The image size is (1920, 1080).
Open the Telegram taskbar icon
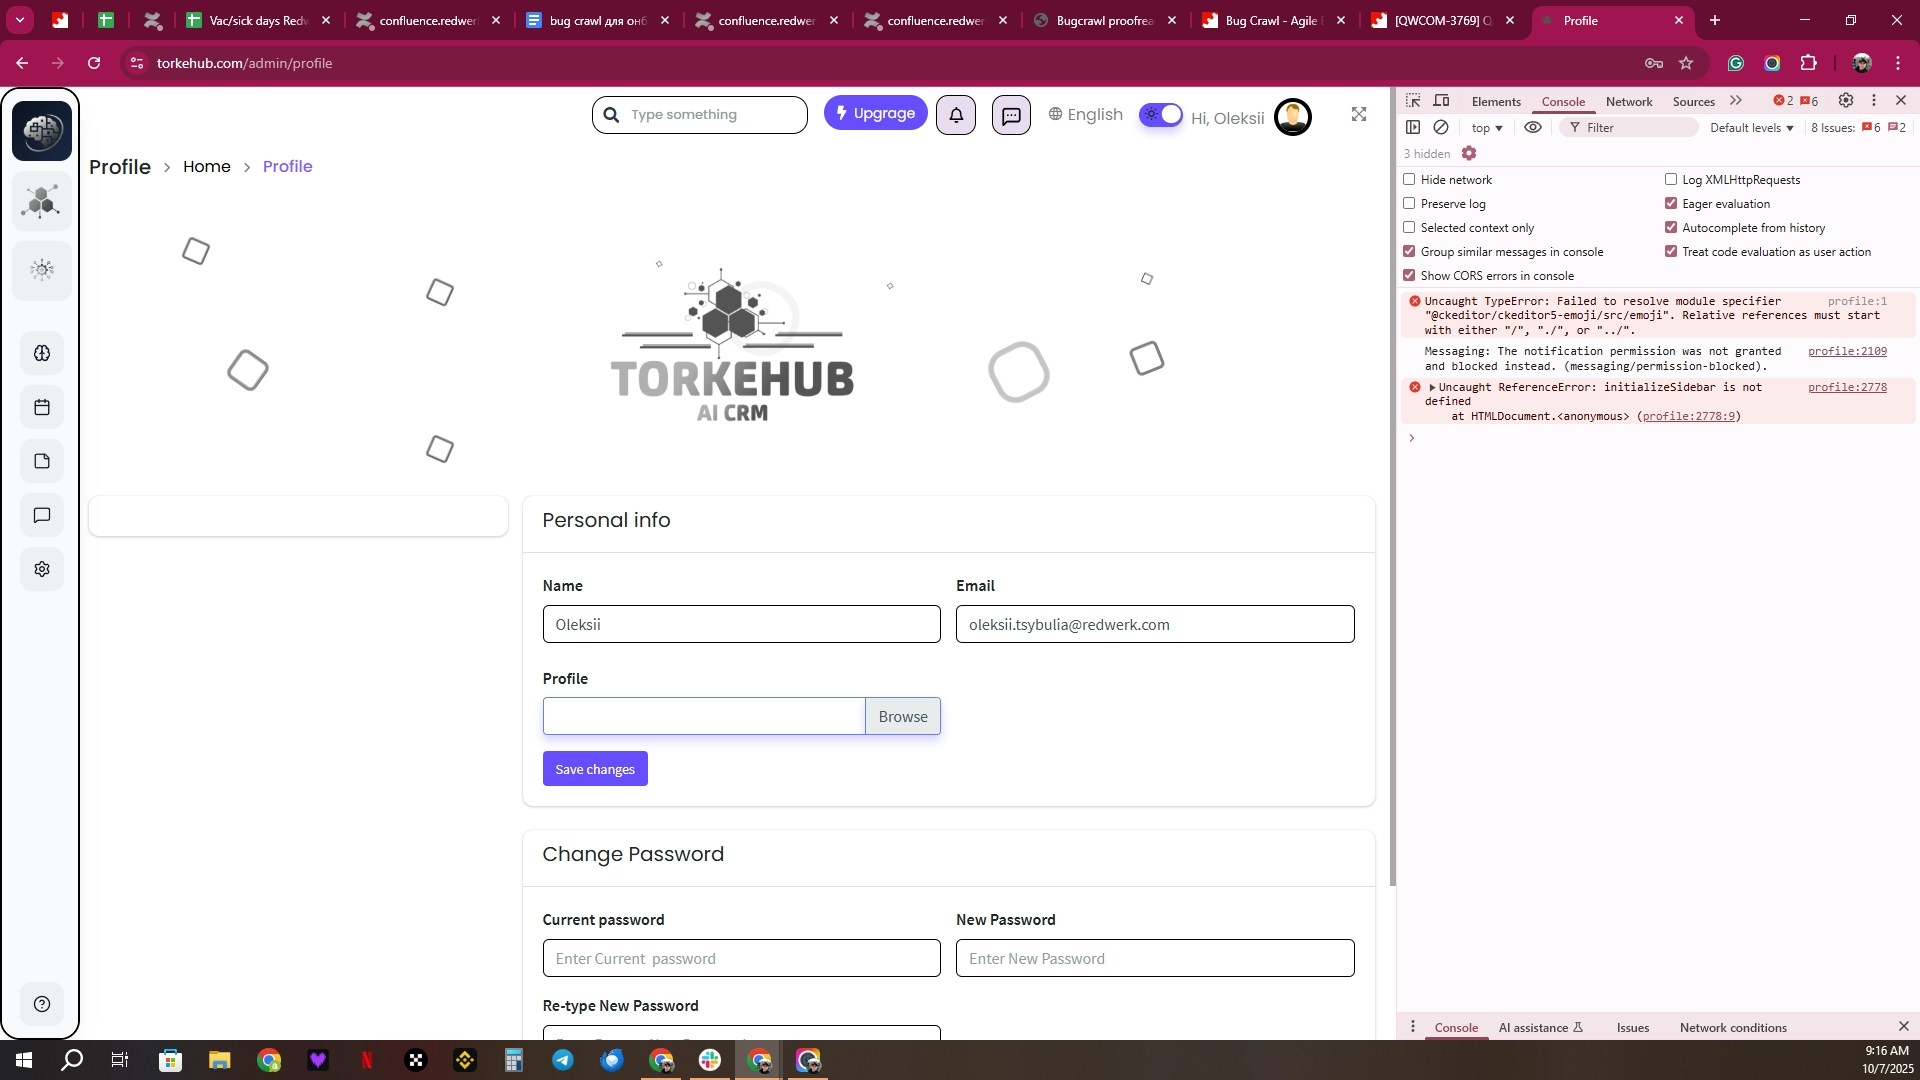point(563,1060)
